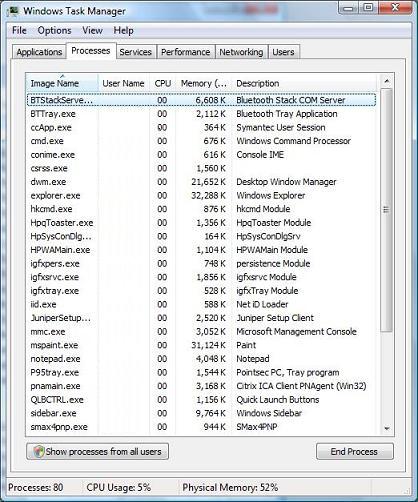Select the QLBCTRL.exe process
Screen dimensions: 418x502
point(201,400)
